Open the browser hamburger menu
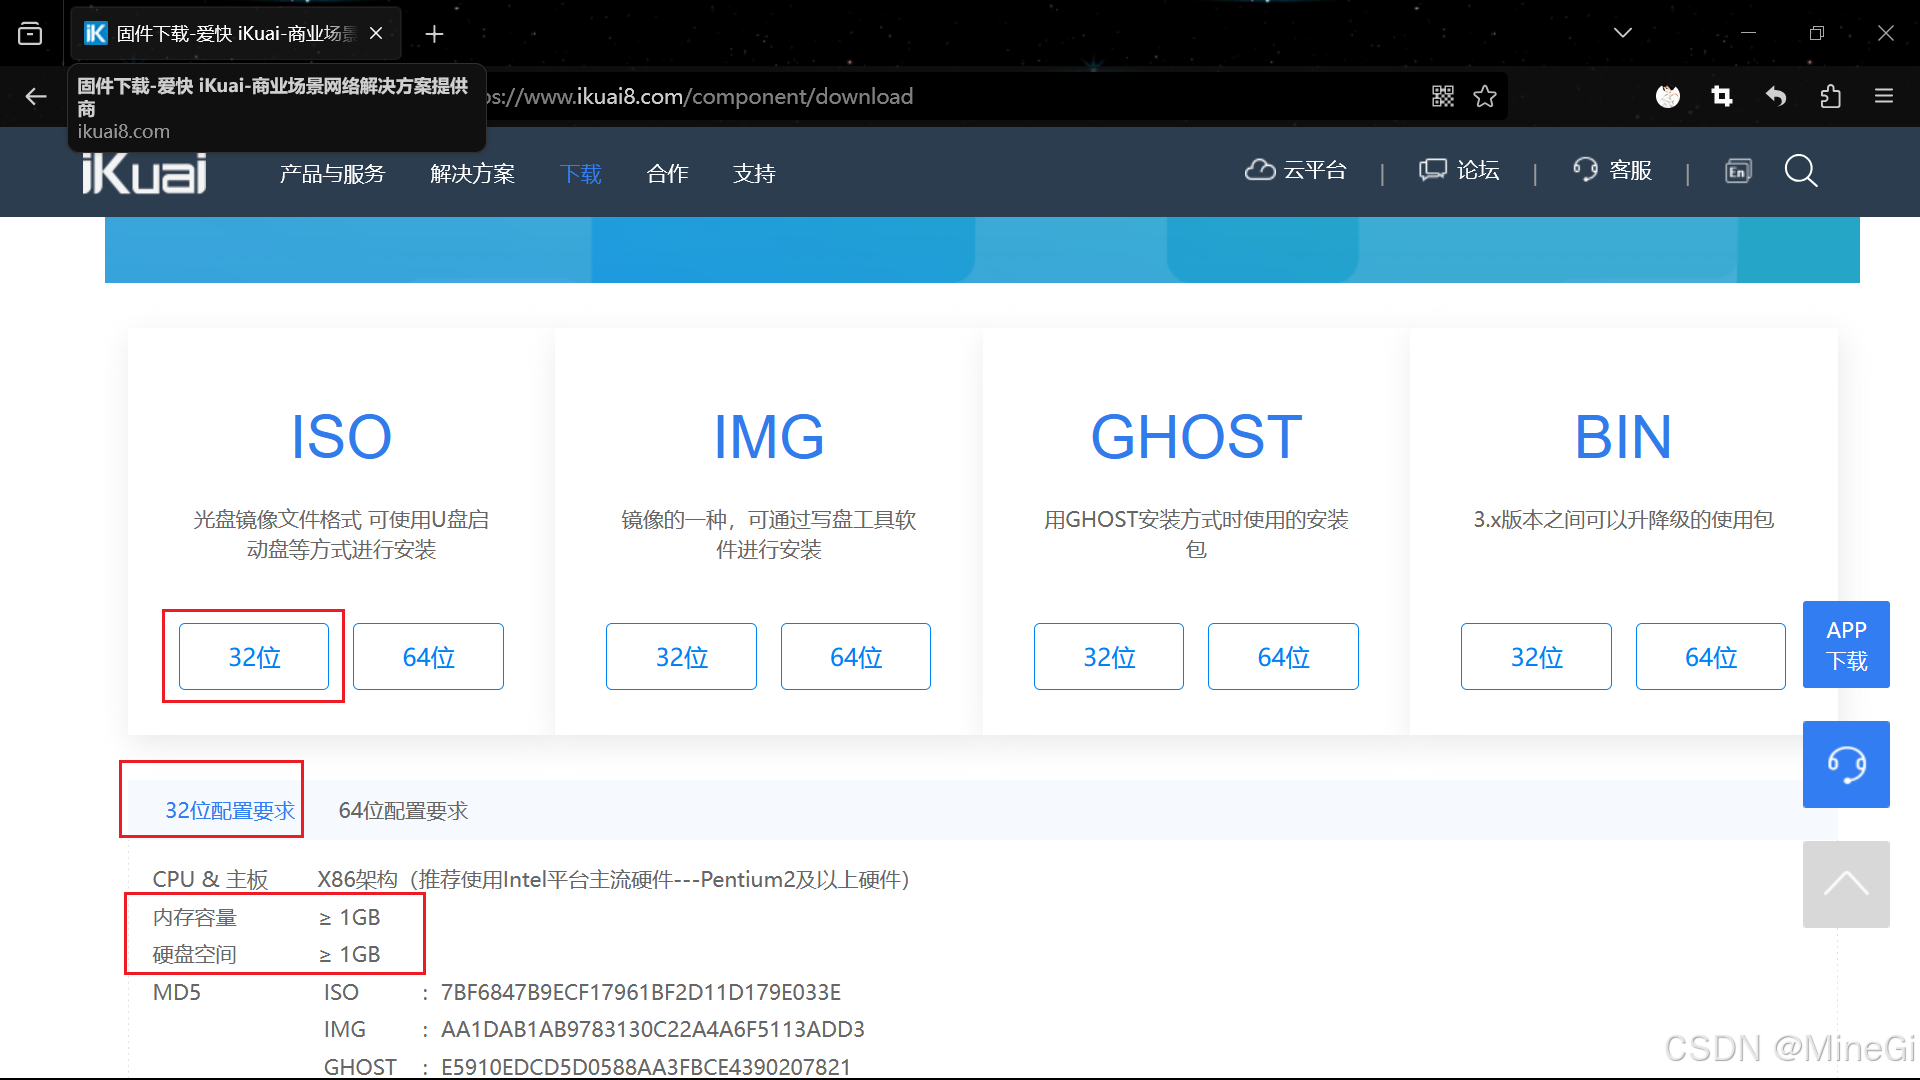The image size is (1920, 1080). [1884, 96]
